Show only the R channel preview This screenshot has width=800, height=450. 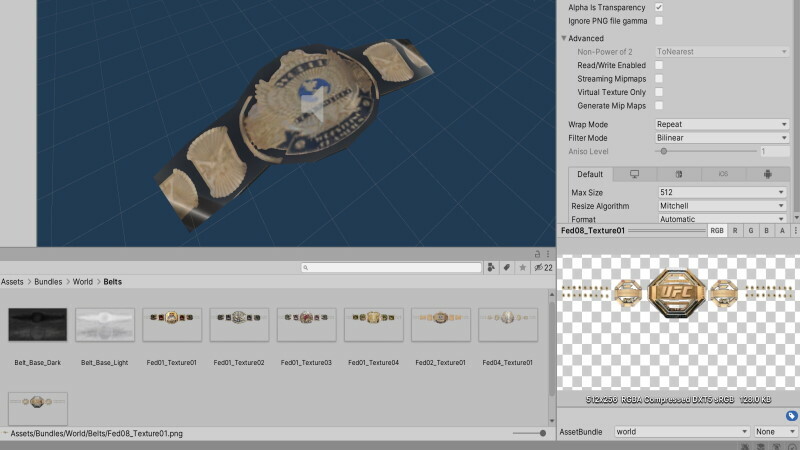click(736, 230)
